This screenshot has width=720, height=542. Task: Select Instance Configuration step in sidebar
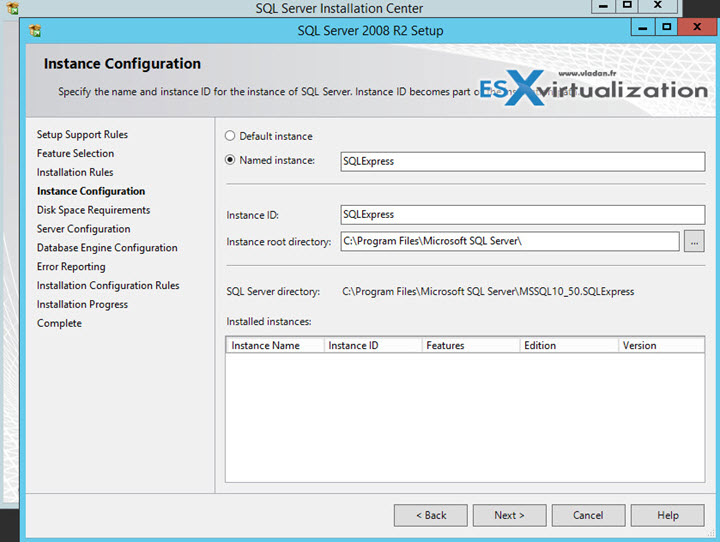coord(91,191)
